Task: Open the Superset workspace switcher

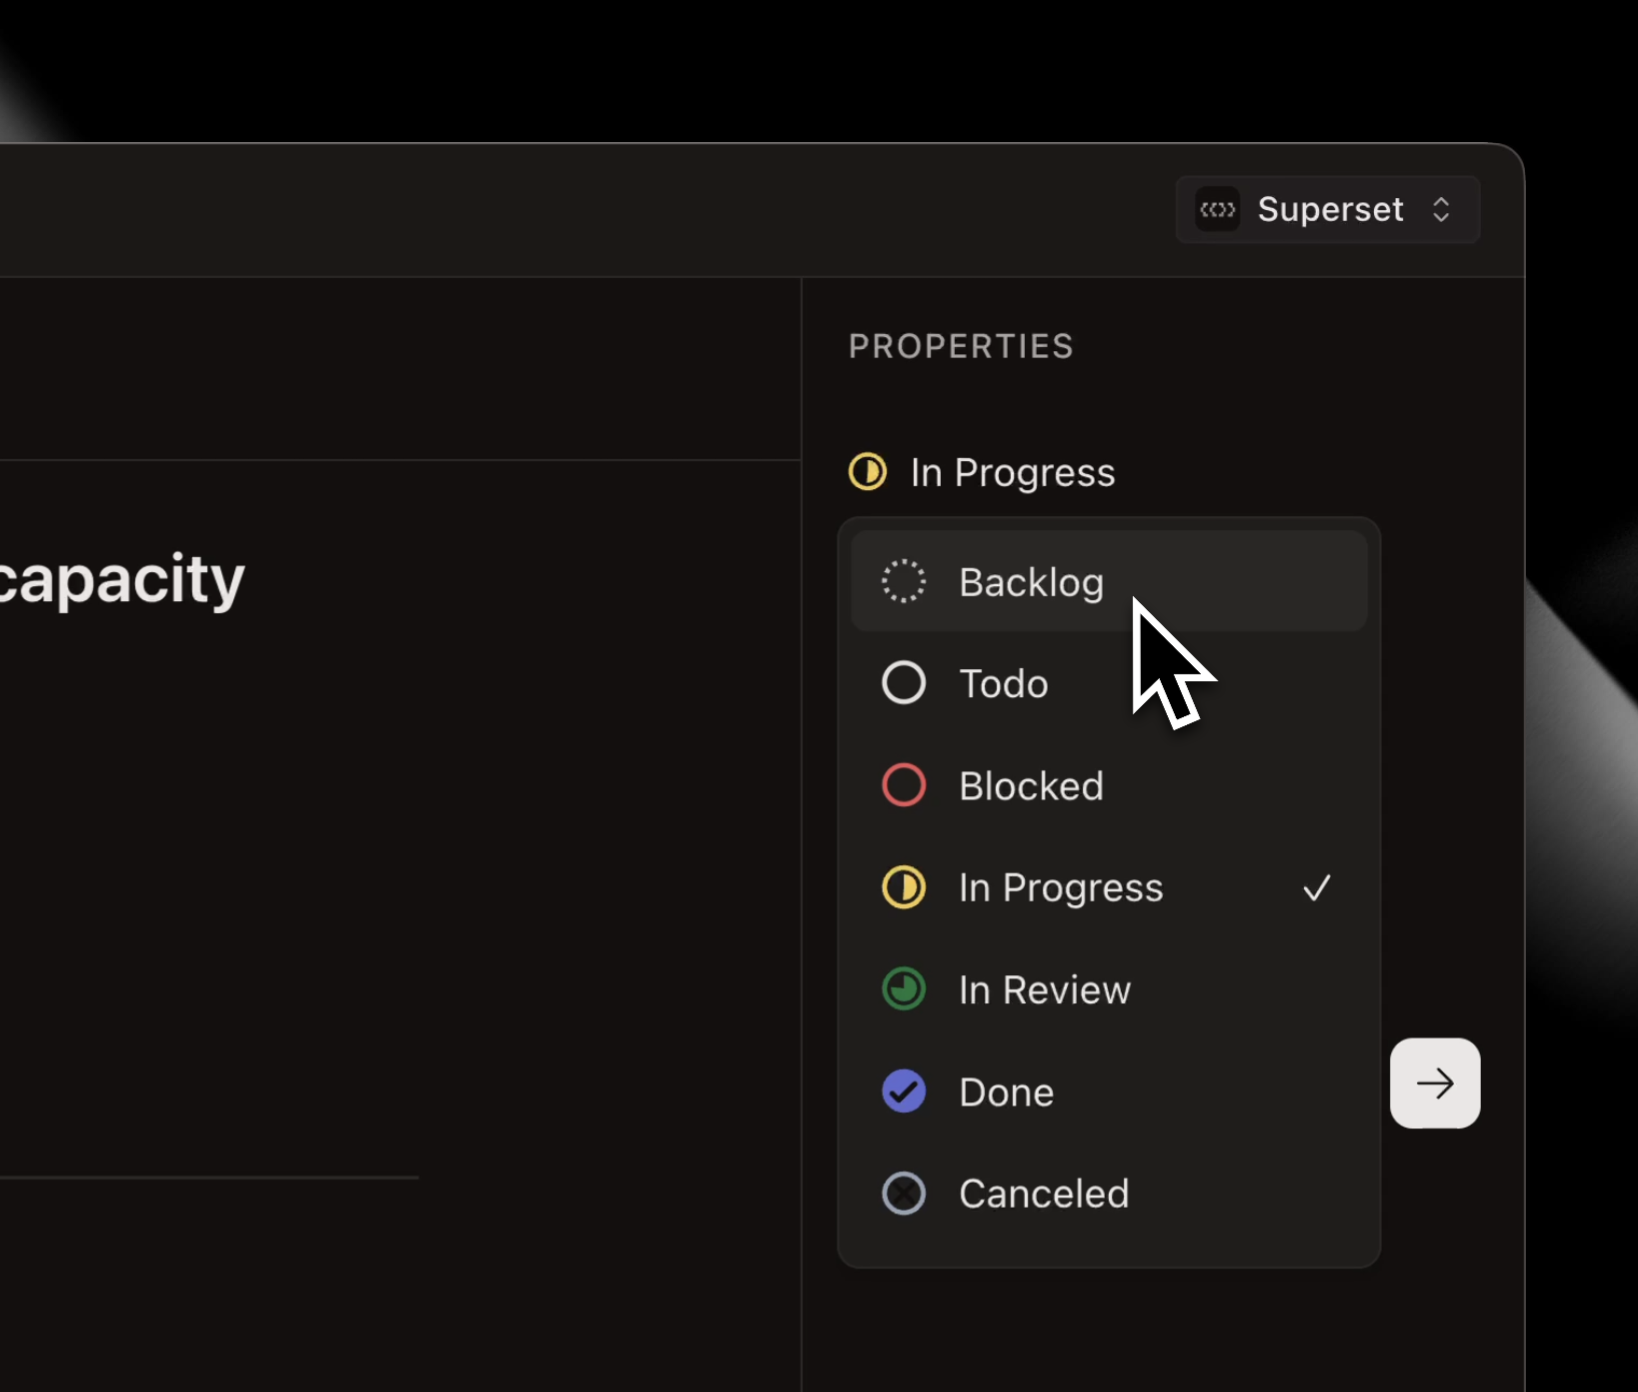Action: click(1327, 209)
